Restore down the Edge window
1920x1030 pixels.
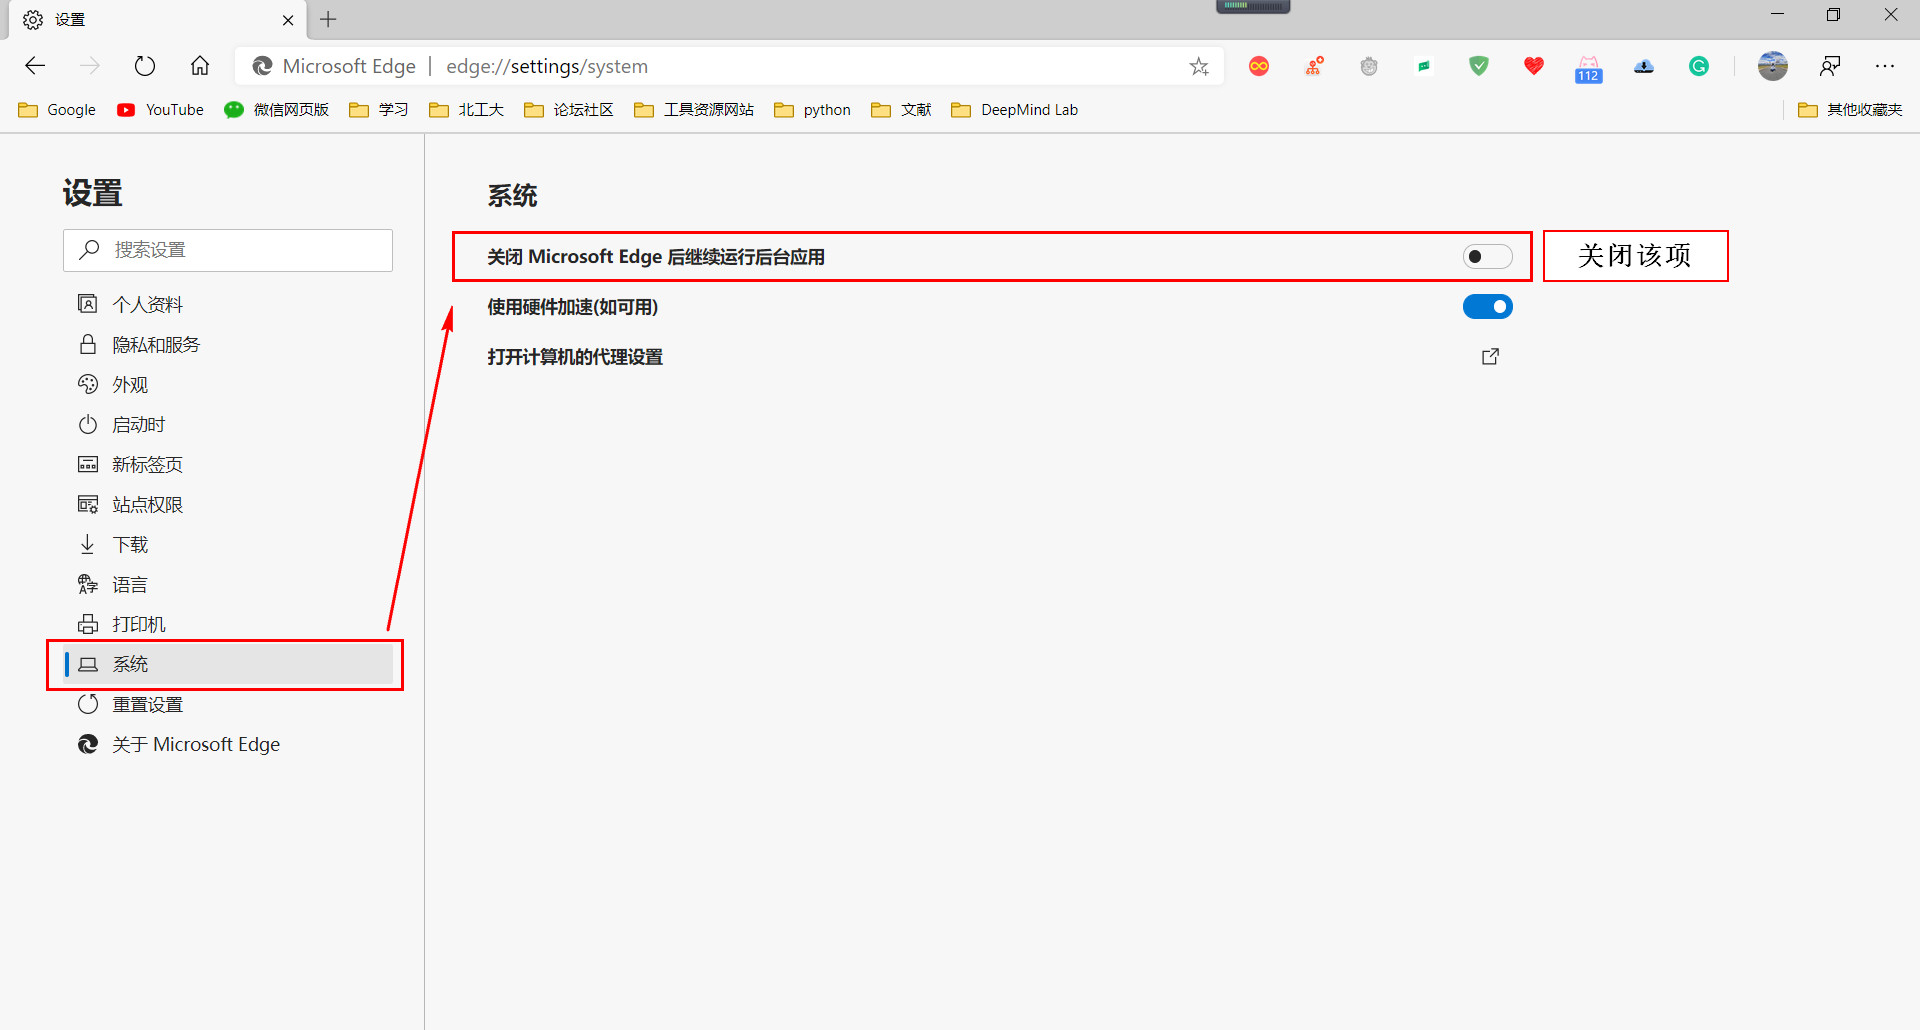(x=1833, y=14)
